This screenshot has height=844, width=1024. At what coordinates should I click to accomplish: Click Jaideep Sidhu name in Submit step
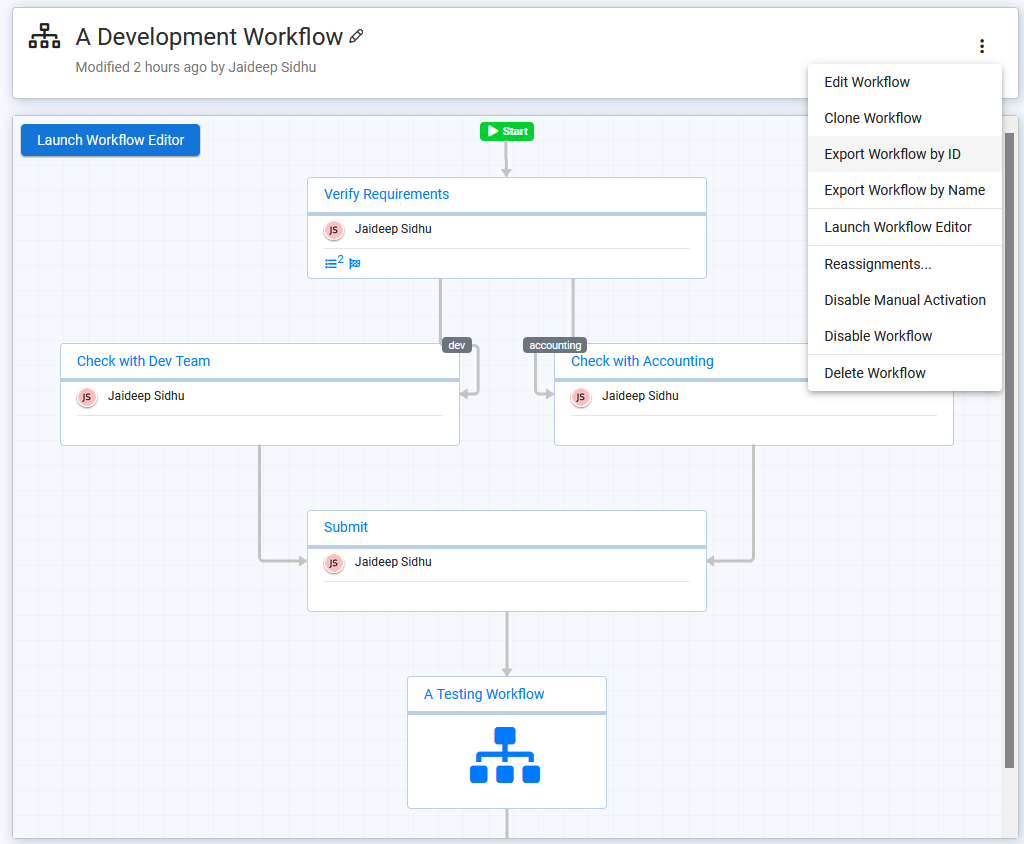click(x=393, y=562)
